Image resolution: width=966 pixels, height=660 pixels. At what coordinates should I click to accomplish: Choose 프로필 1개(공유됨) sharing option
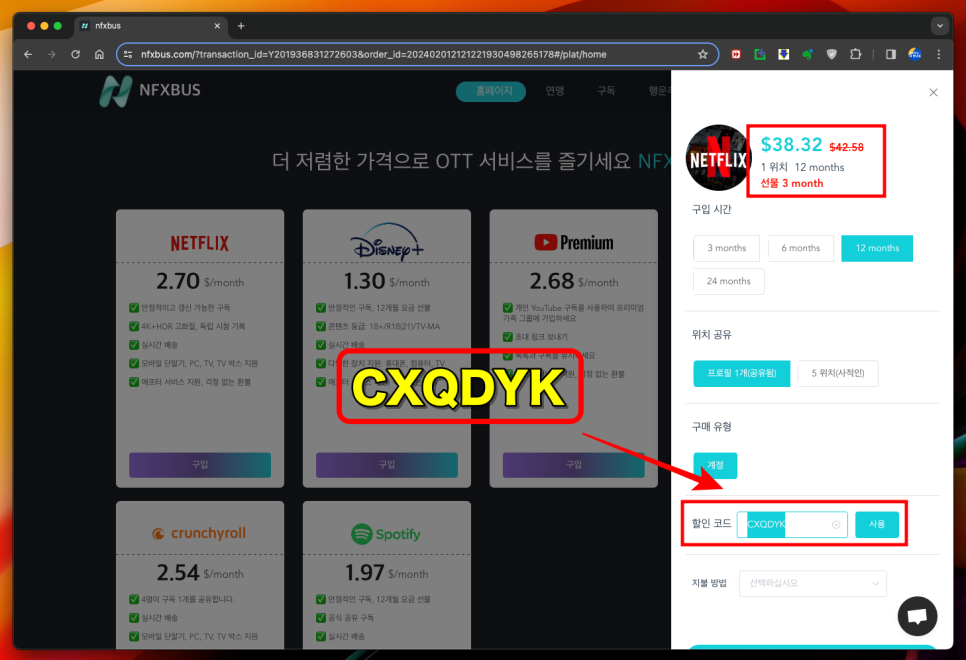point(742,373)
